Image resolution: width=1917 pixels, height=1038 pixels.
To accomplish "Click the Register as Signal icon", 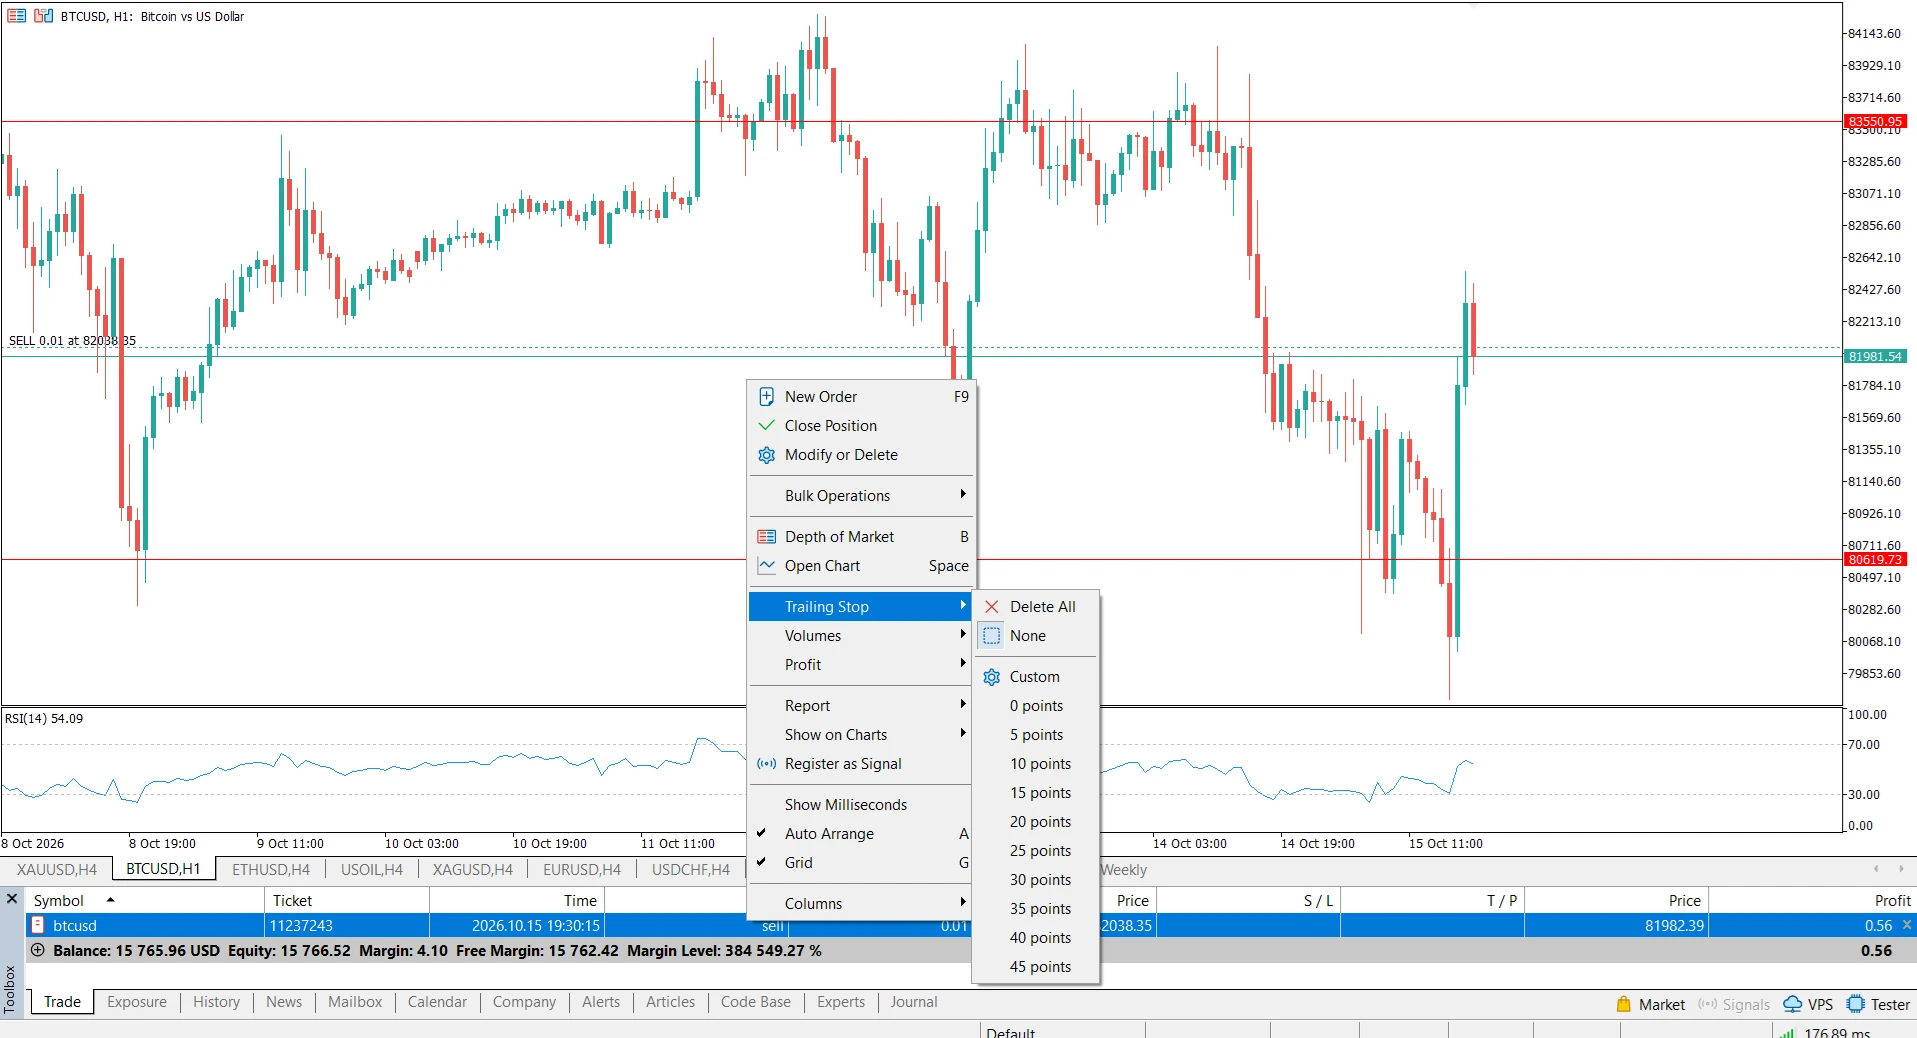I will 767,763.
